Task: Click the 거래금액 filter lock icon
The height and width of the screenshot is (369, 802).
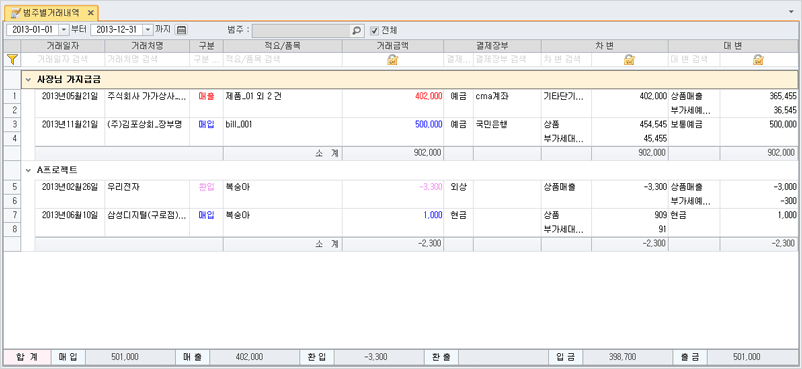Action: point(392,60)
